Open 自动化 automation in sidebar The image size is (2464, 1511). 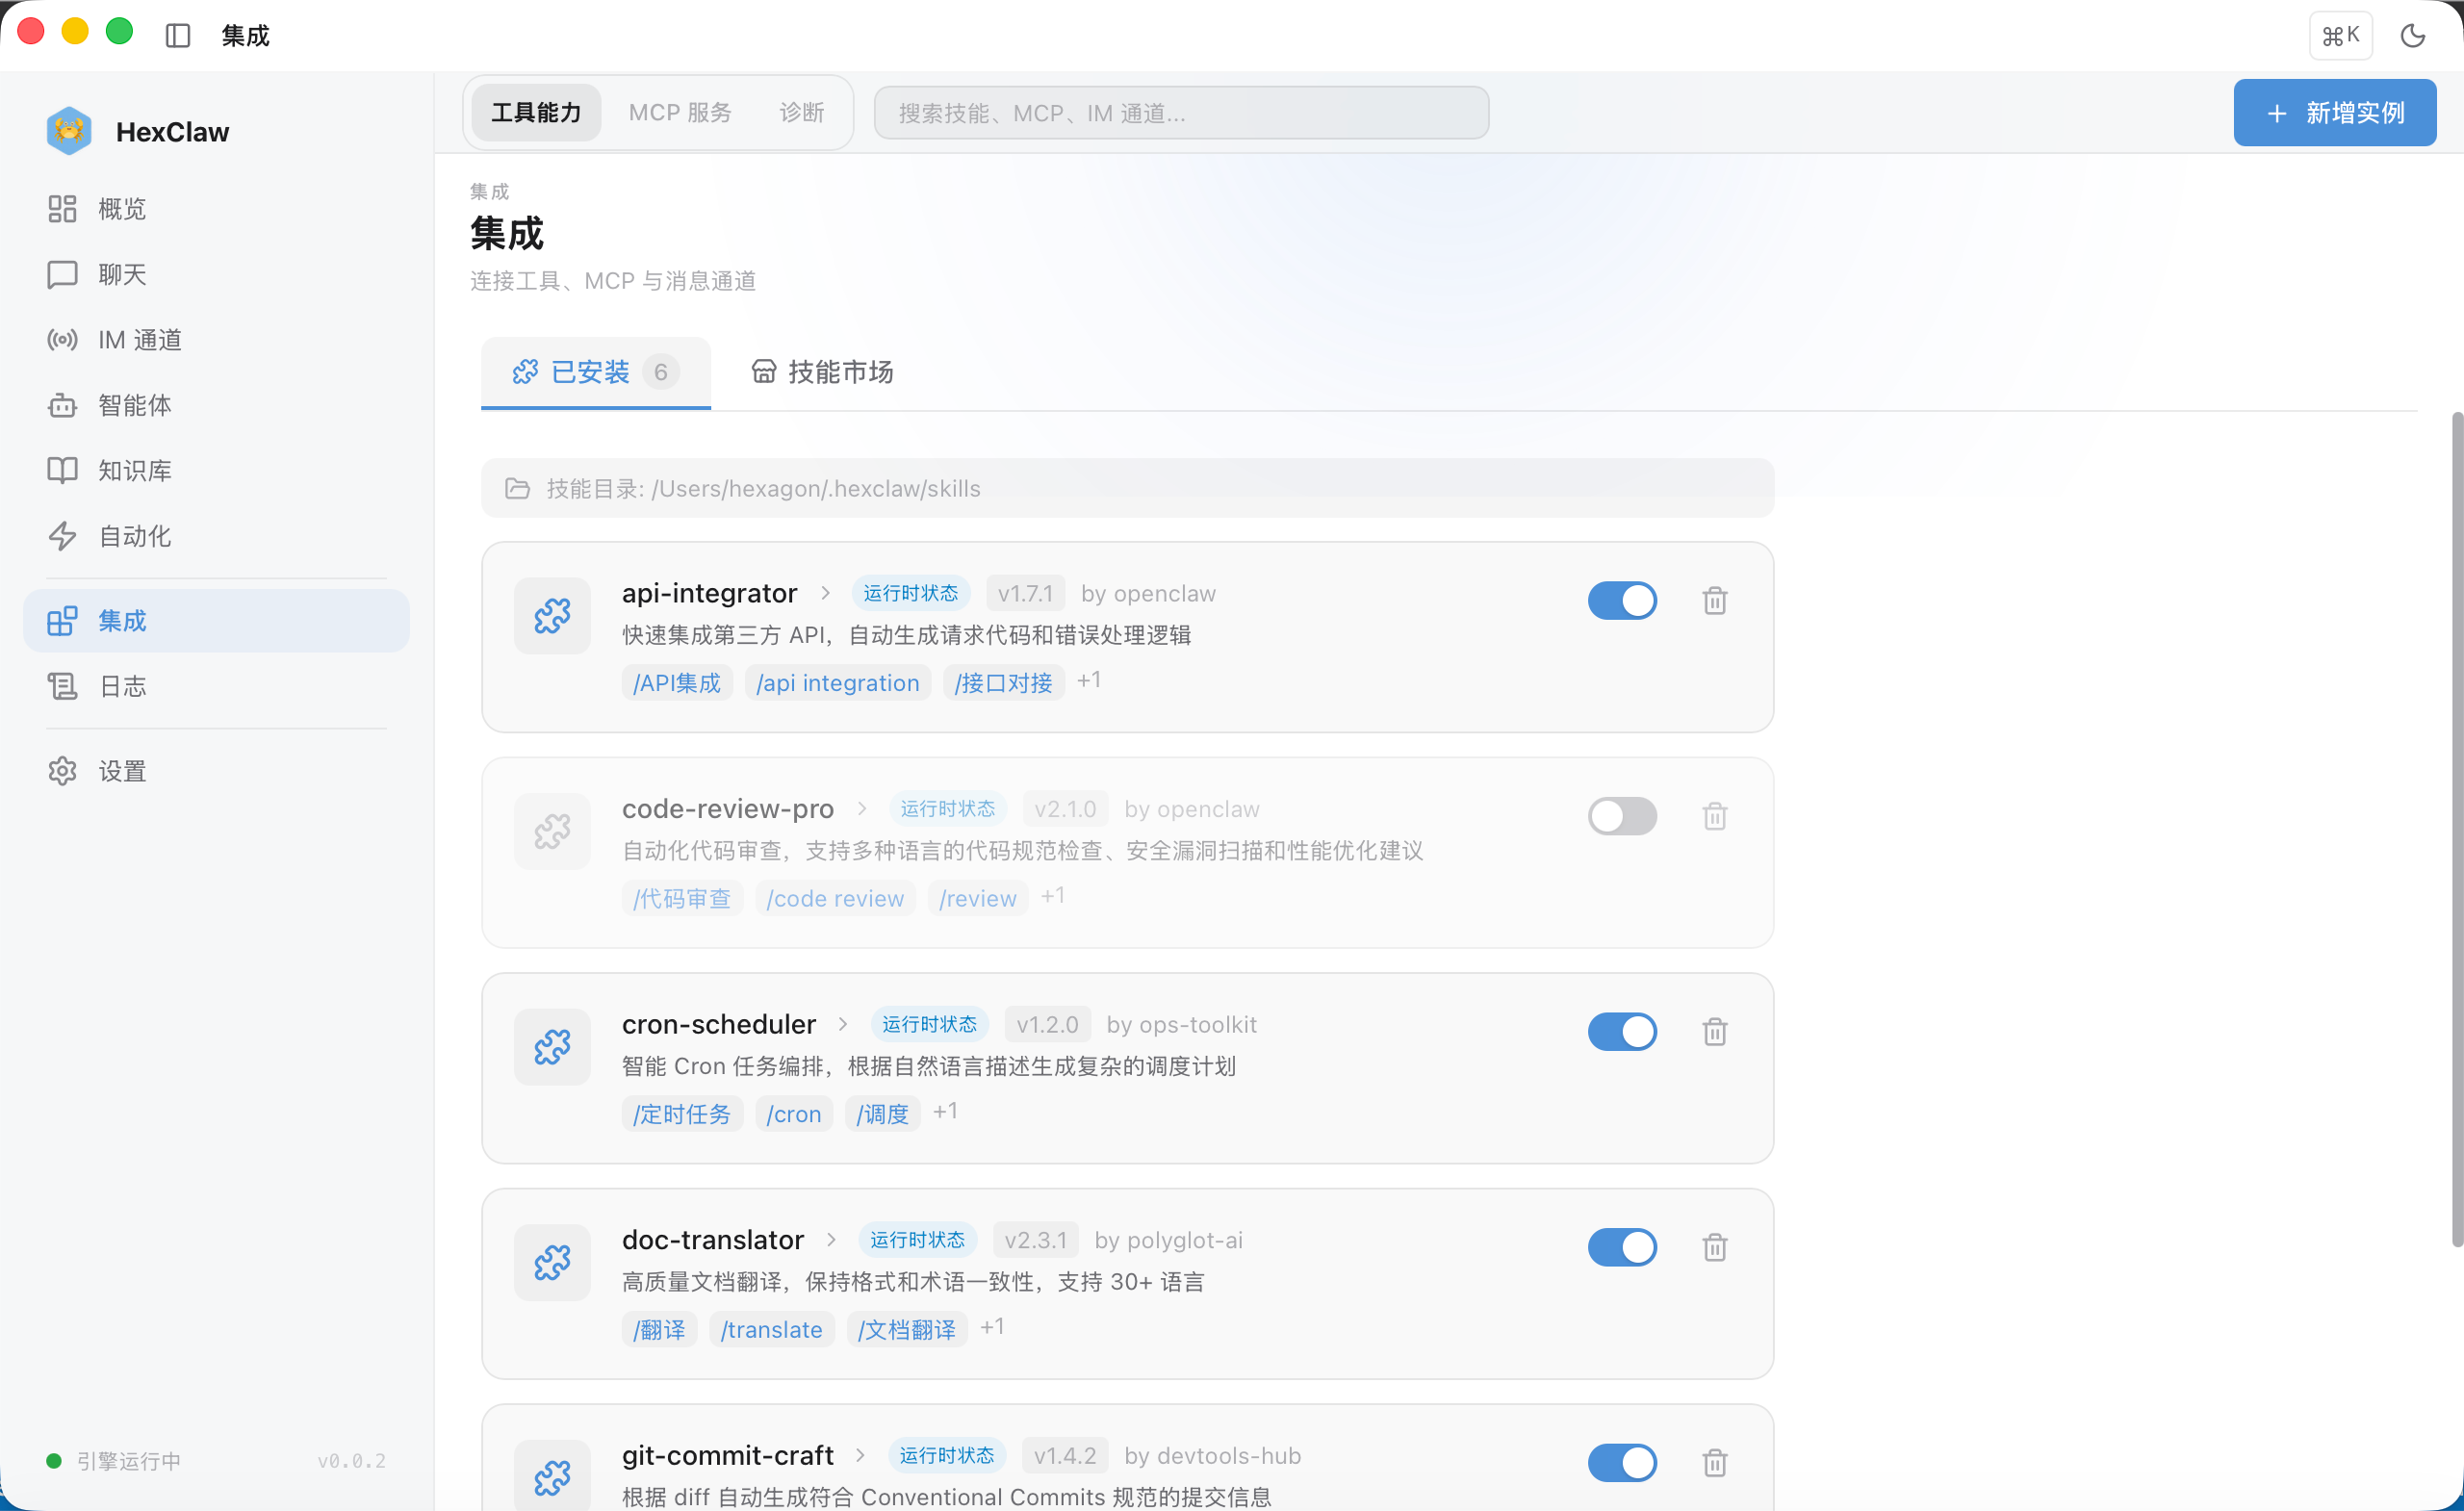pos(216,536)
